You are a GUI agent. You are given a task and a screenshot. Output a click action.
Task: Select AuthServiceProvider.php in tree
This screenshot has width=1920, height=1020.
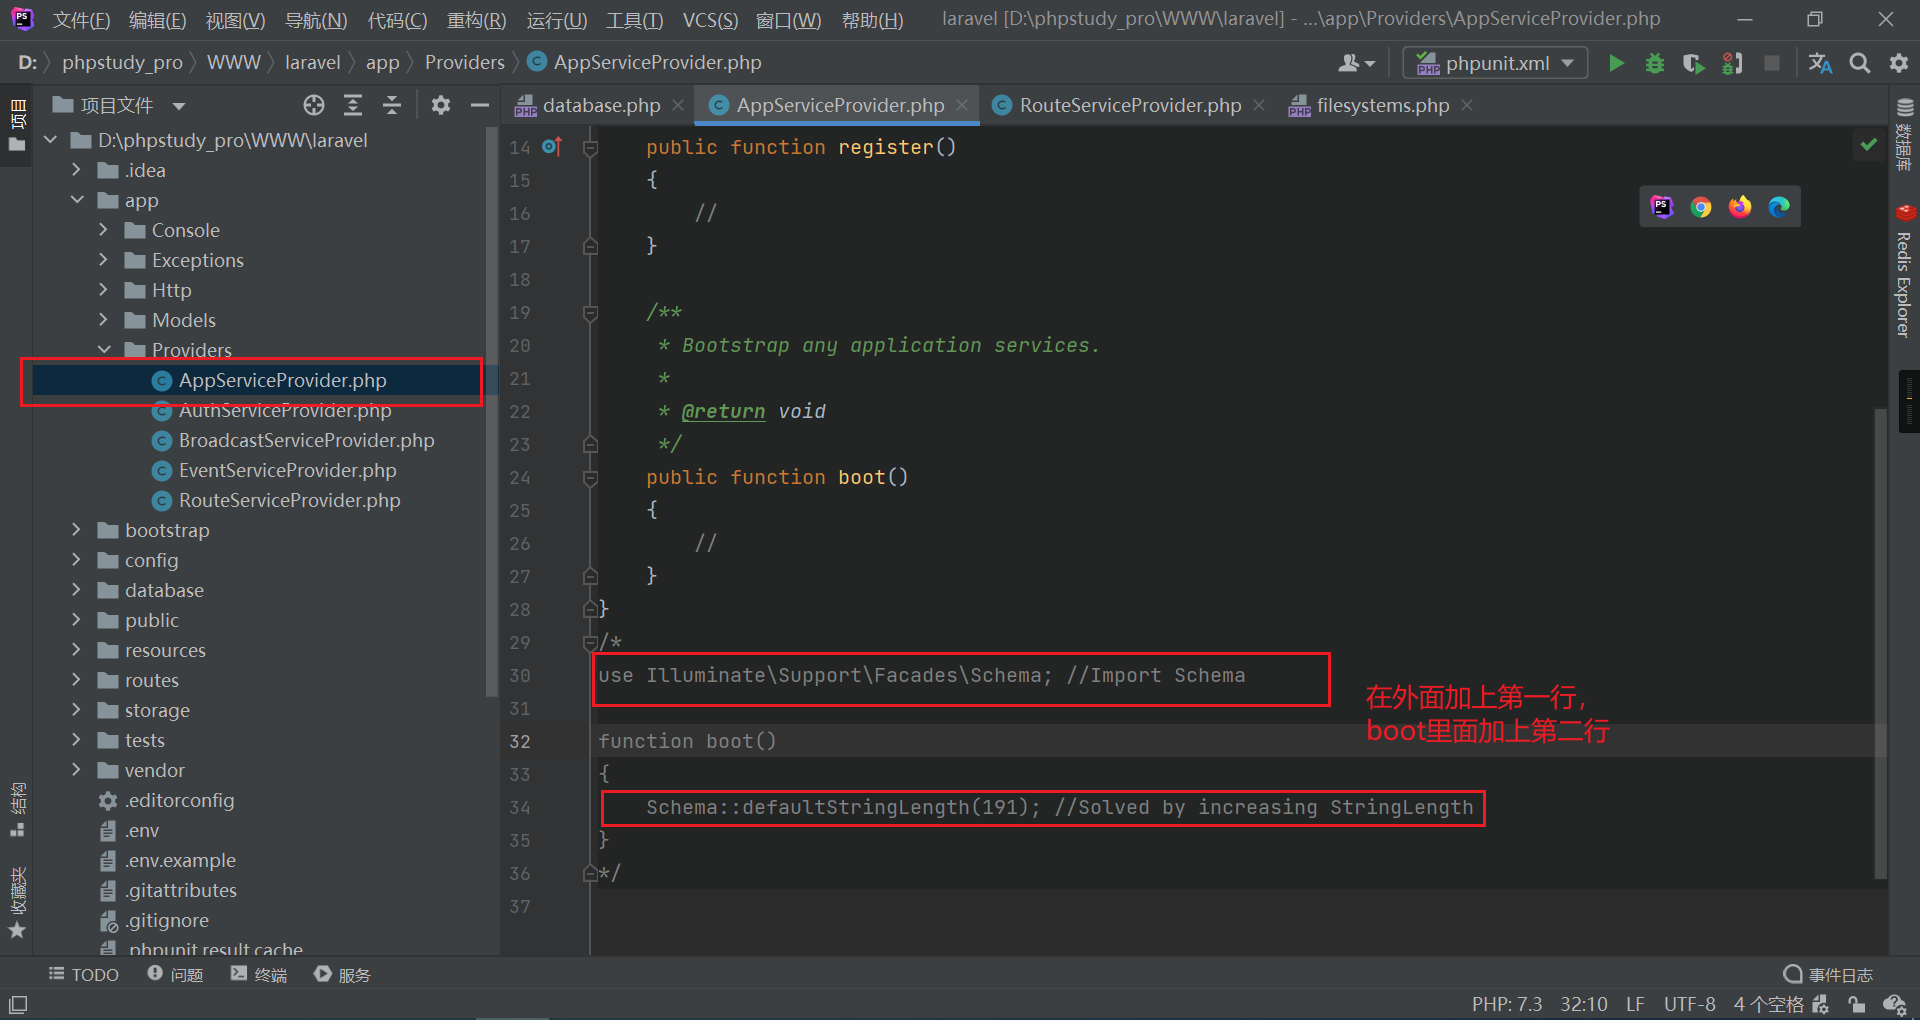point(285,410)
